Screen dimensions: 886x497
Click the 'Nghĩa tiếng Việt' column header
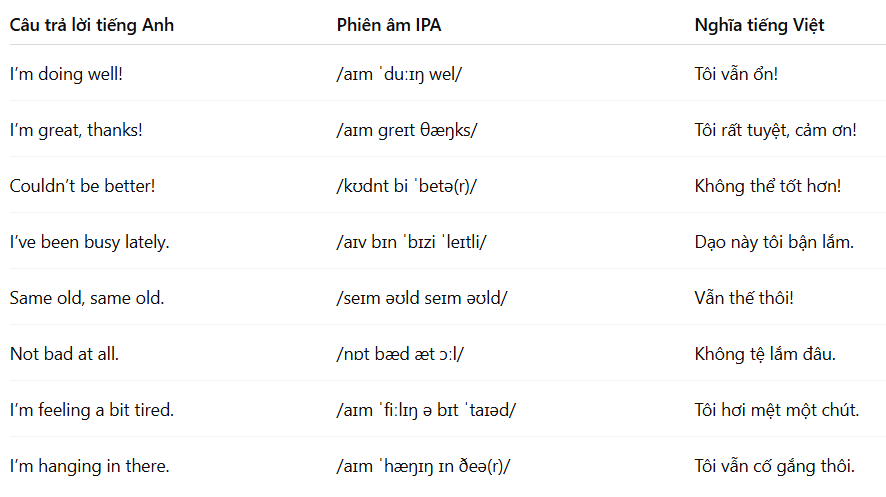point(759,25)
